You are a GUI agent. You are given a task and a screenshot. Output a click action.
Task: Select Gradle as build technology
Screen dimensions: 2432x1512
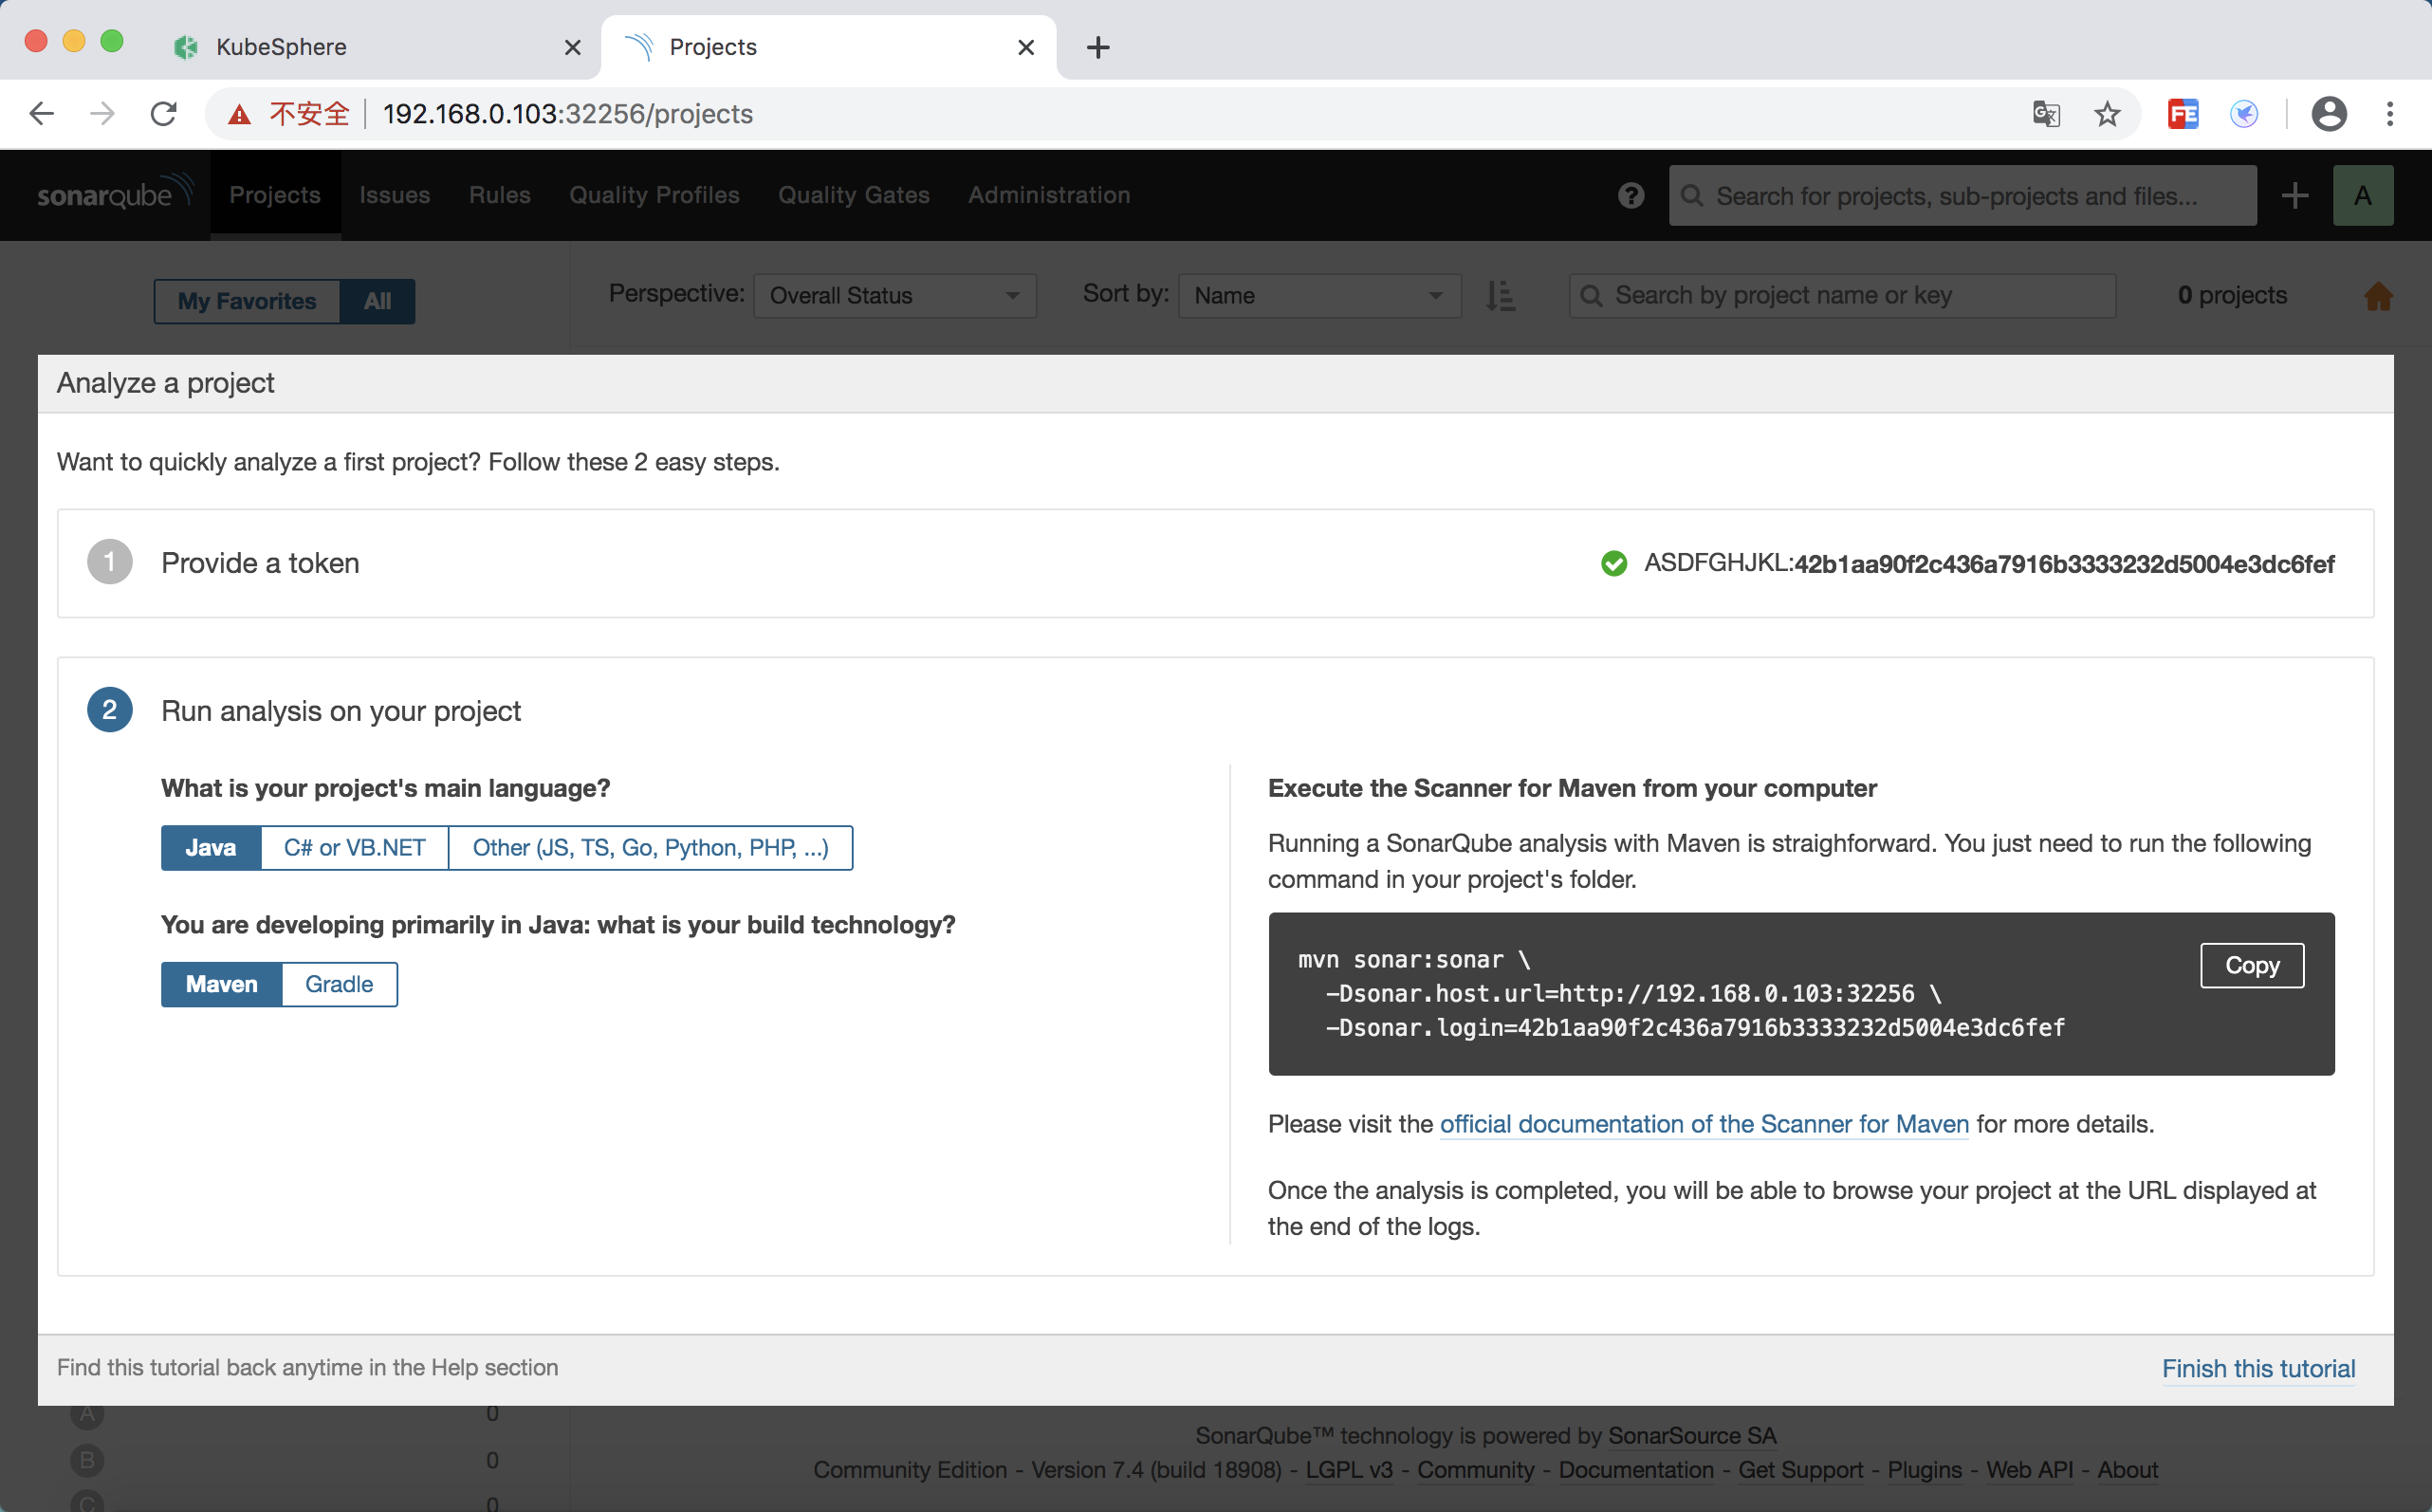pos(339,984)
